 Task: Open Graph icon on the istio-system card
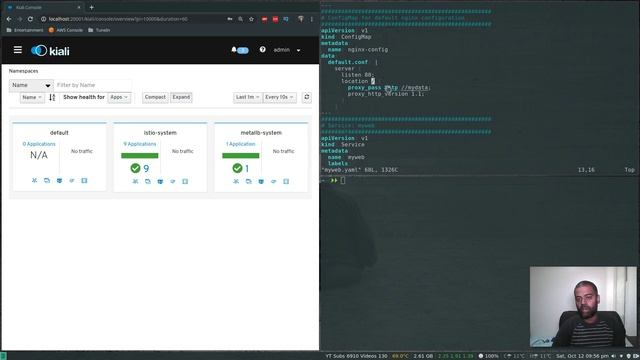point(135,181)
